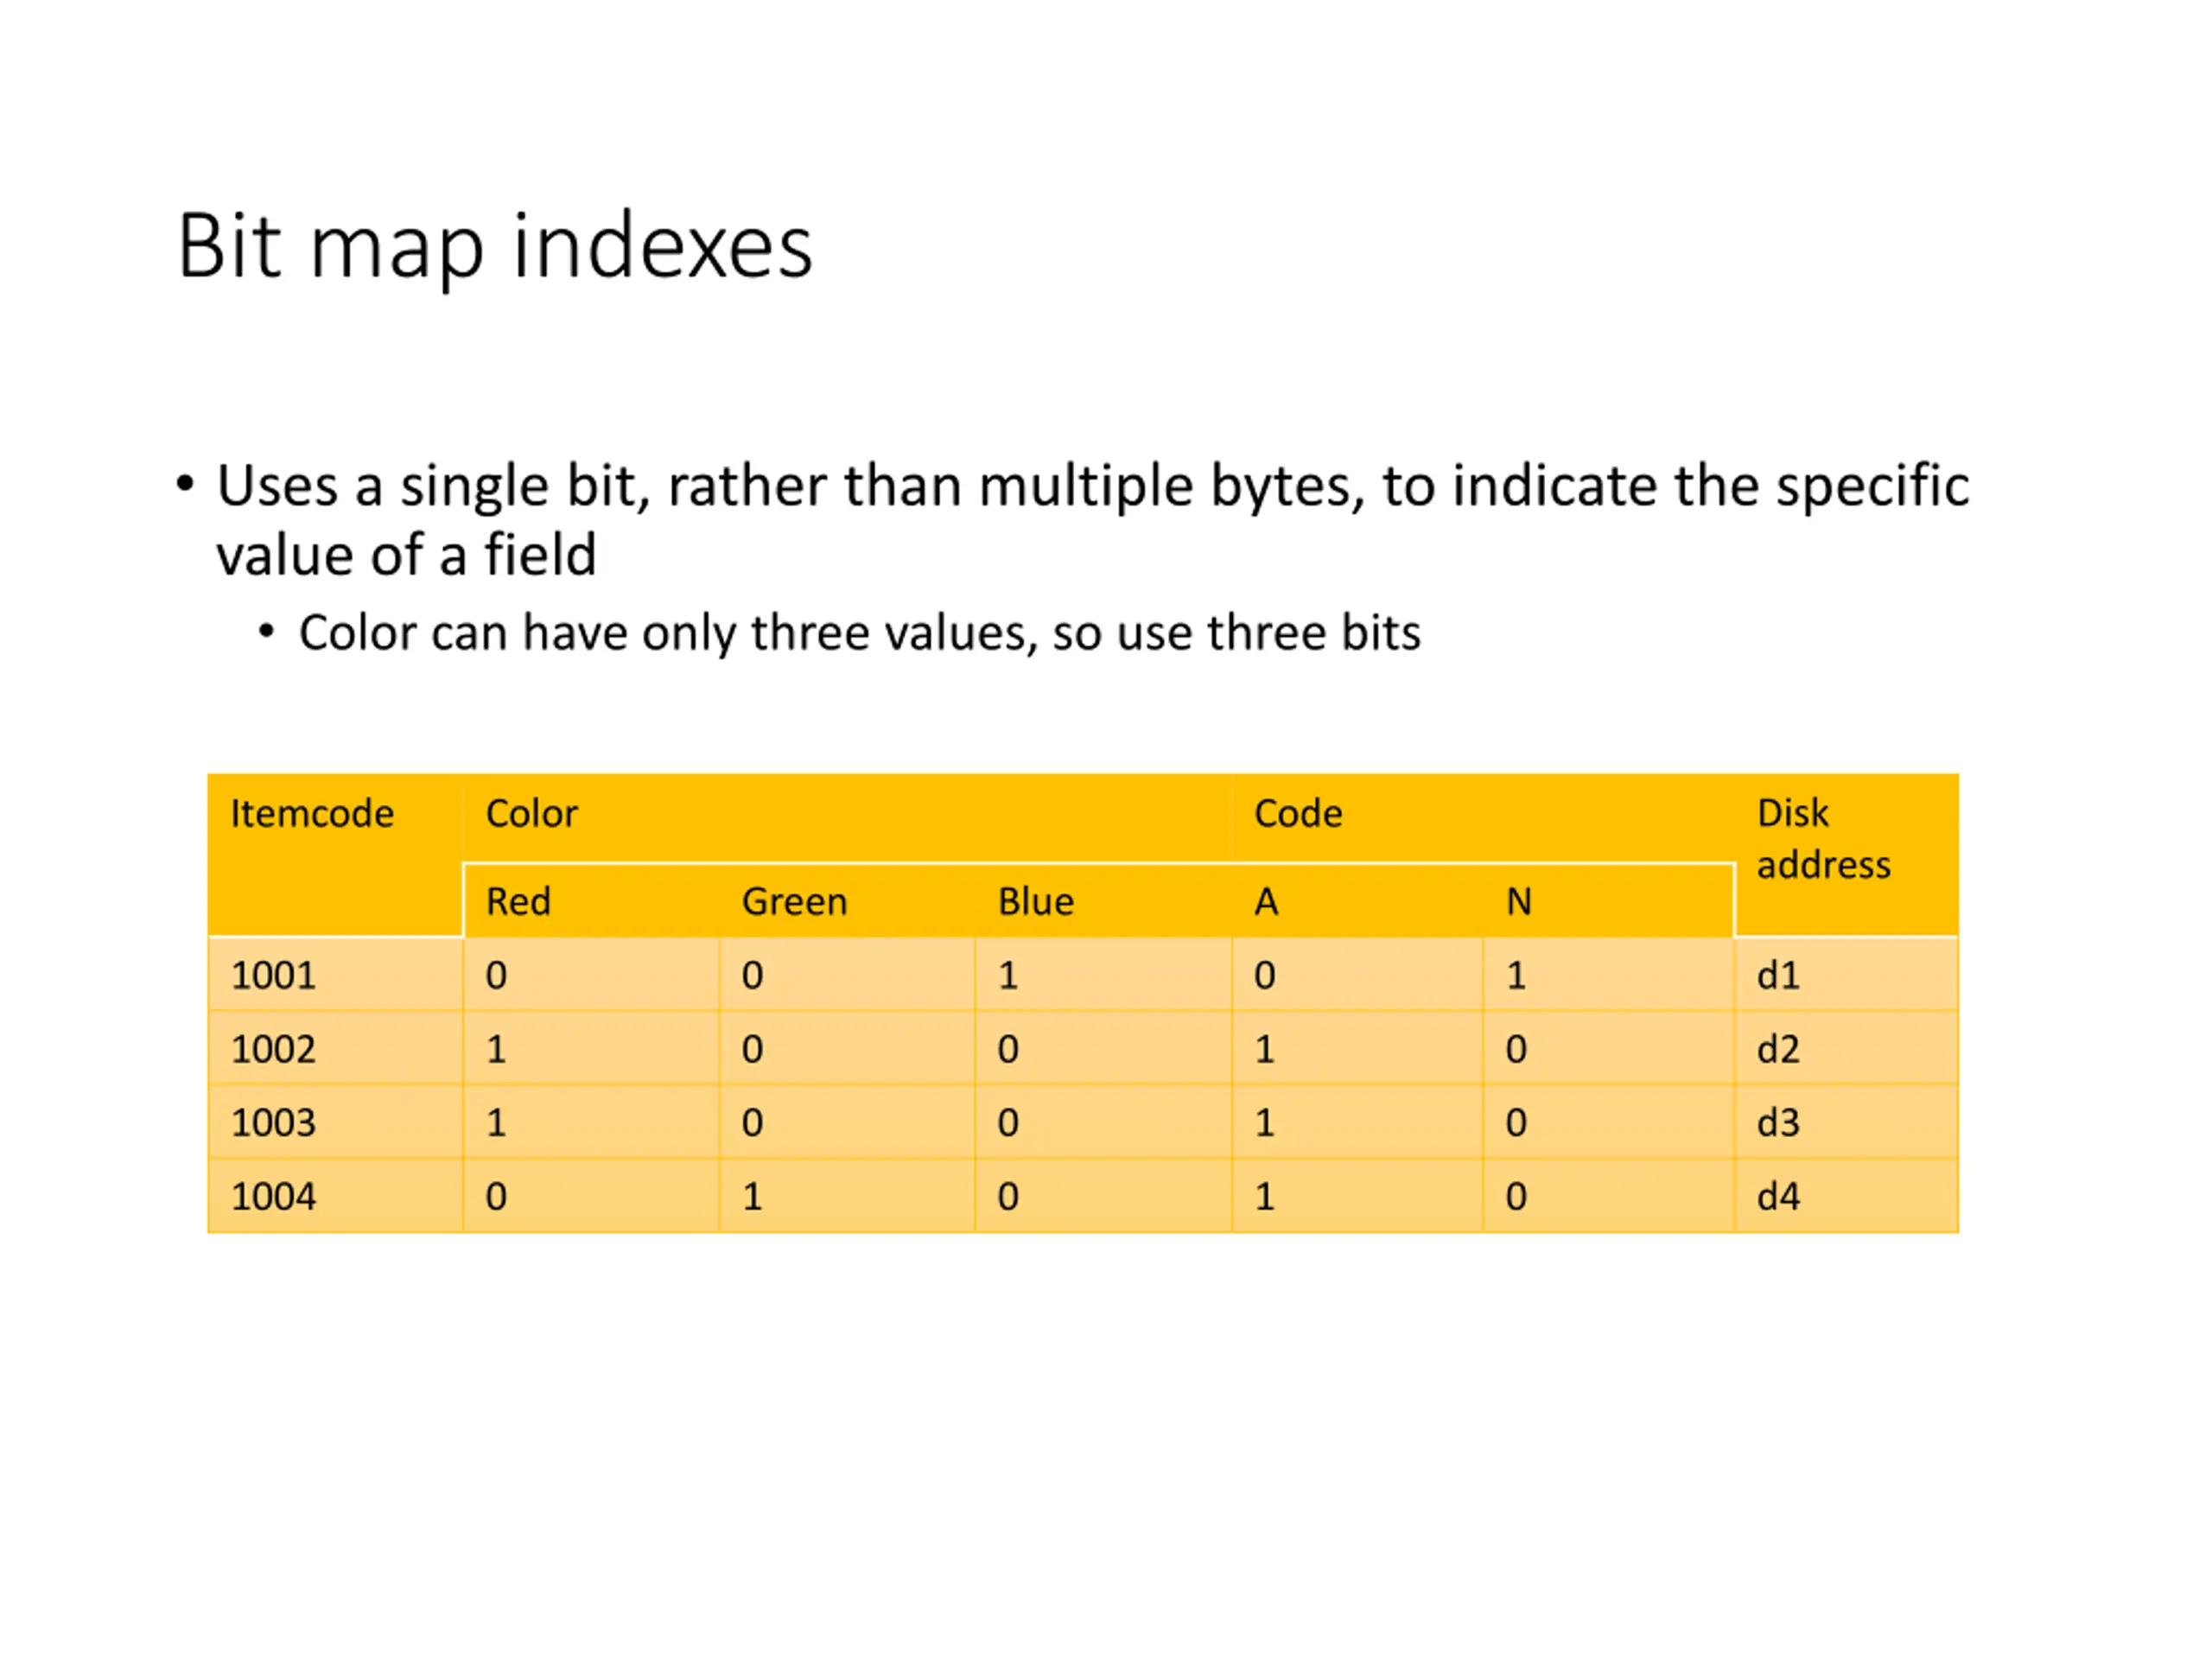The image size is (2212, 1659).
Task: Click itemcode cell 1004
Action: coord(335,1196)
